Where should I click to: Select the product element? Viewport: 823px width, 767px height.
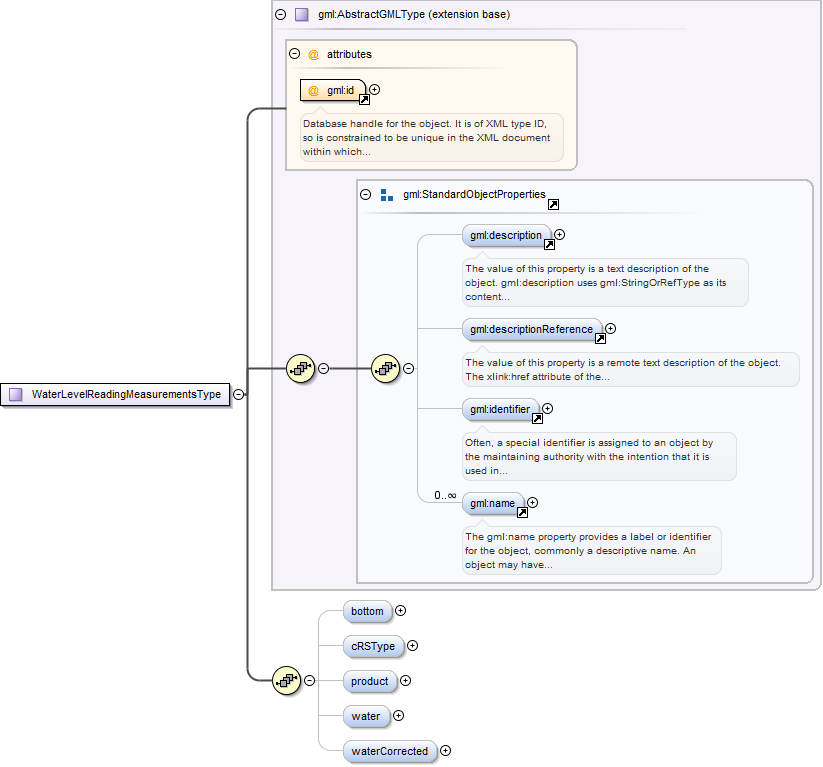tap(370, 681)
